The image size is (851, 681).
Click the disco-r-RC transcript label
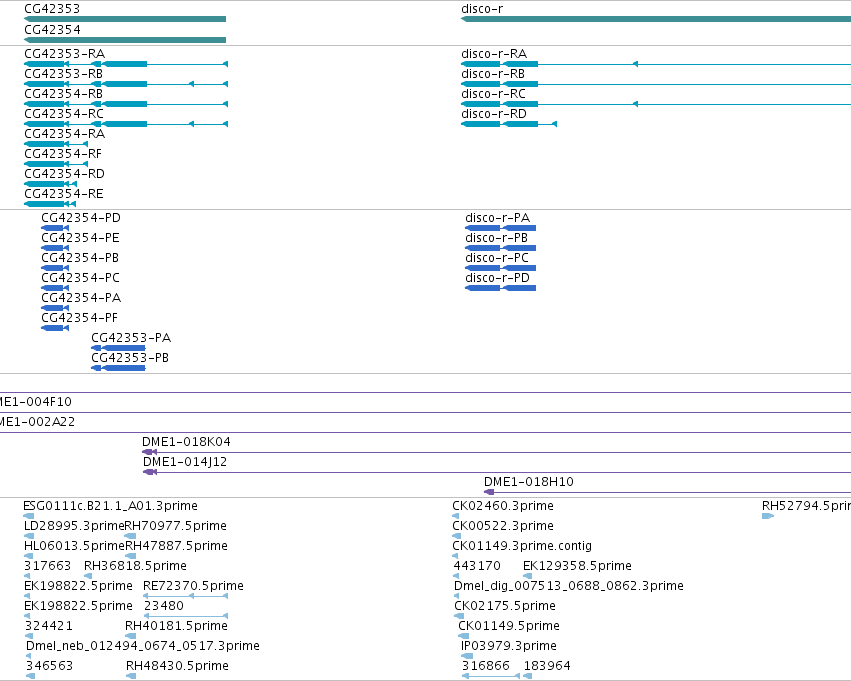(493, 94)
